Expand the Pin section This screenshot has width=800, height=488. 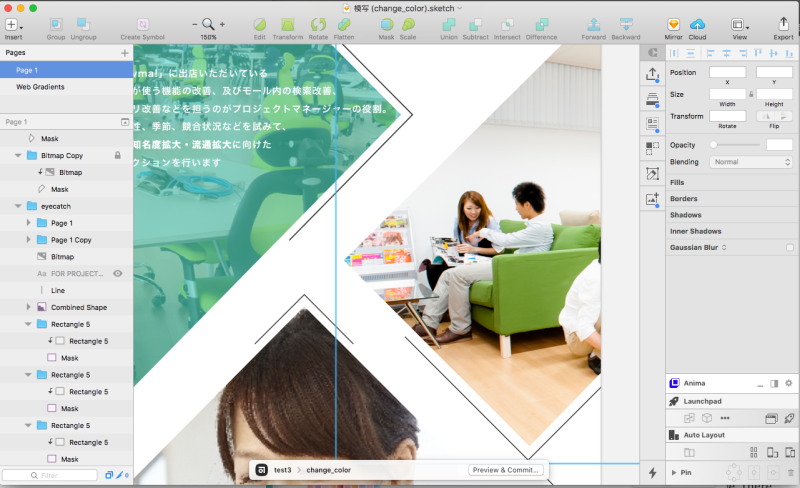click(x=673, y=473)
